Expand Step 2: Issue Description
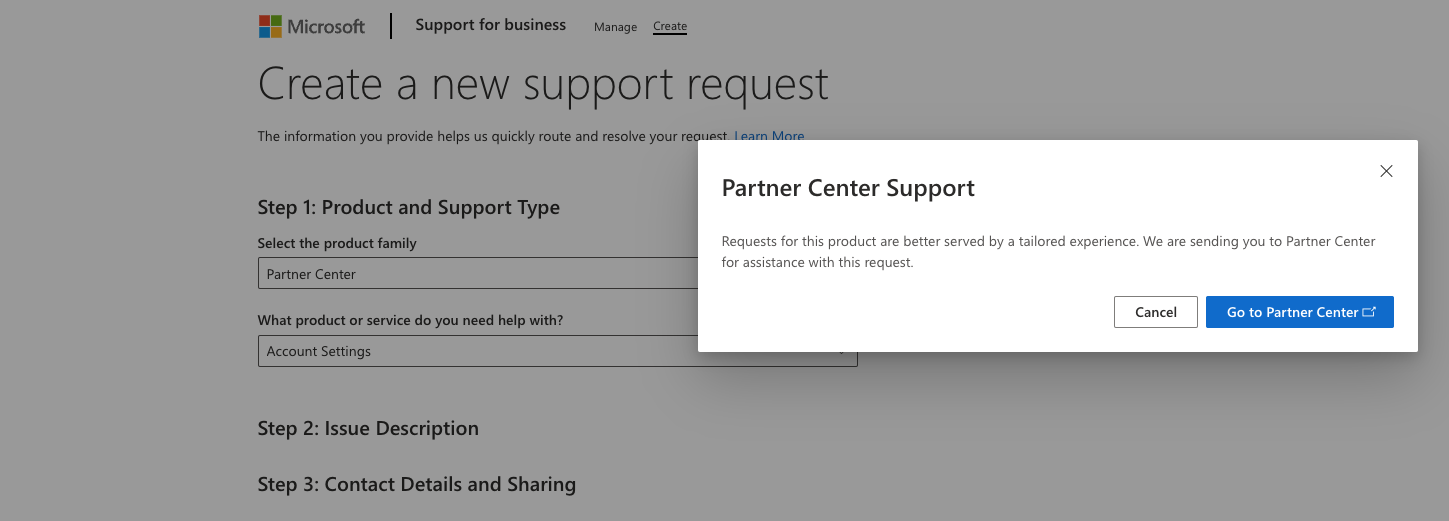1449x521 pixels. 368,428
